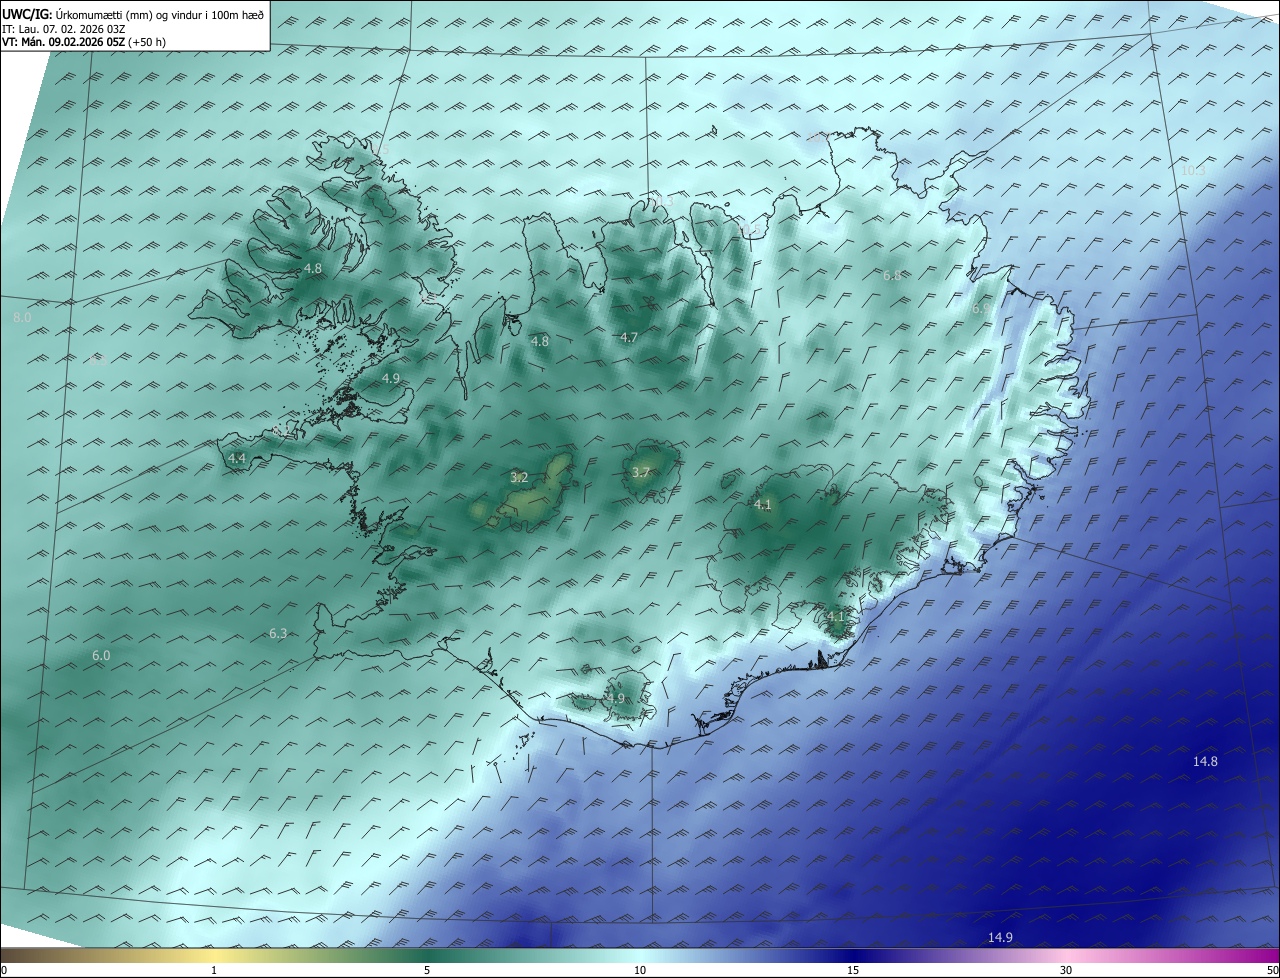Click the 14.9 value label above the colorbar
Screen dimensions: 1280x978
(x=1000, y=937)
